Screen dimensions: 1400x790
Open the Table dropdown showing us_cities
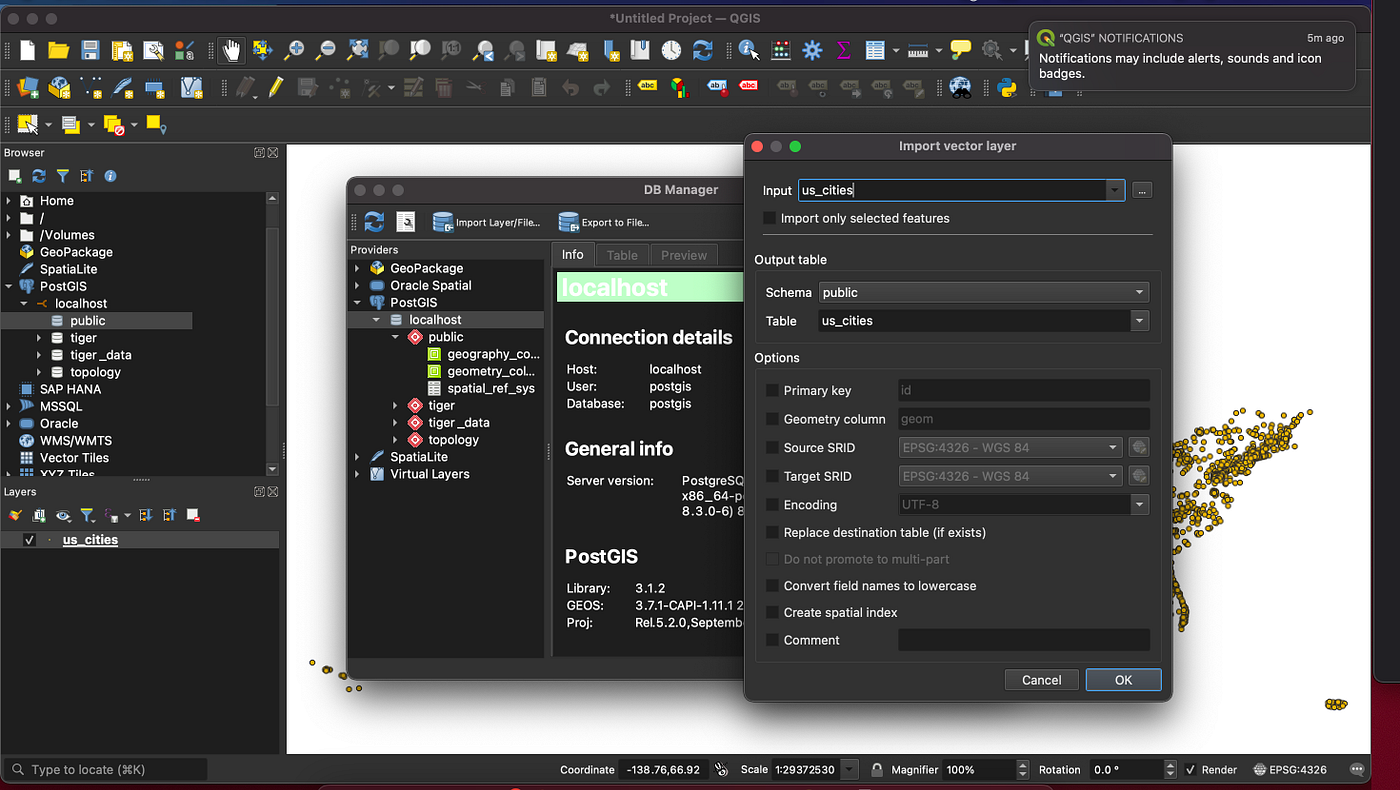pyautogui.click(x=1139, y=321)
